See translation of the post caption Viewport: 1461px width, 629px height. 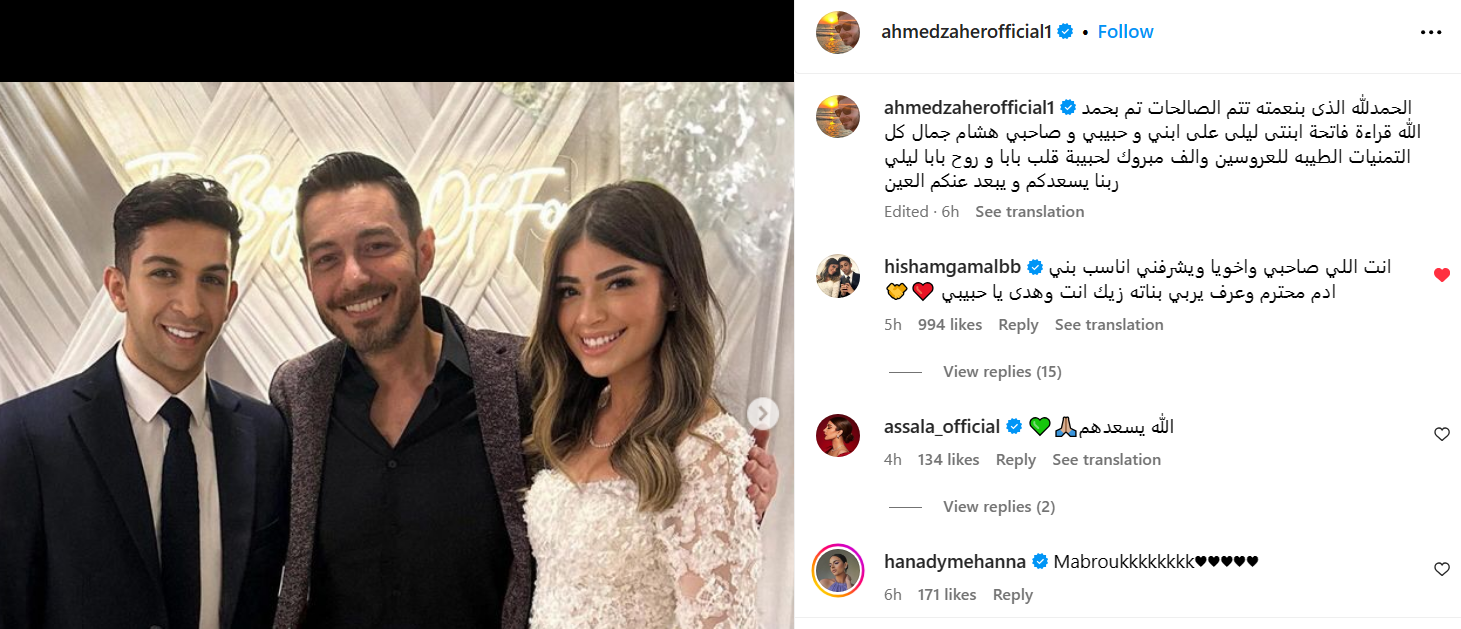(x=1030, y=212)
